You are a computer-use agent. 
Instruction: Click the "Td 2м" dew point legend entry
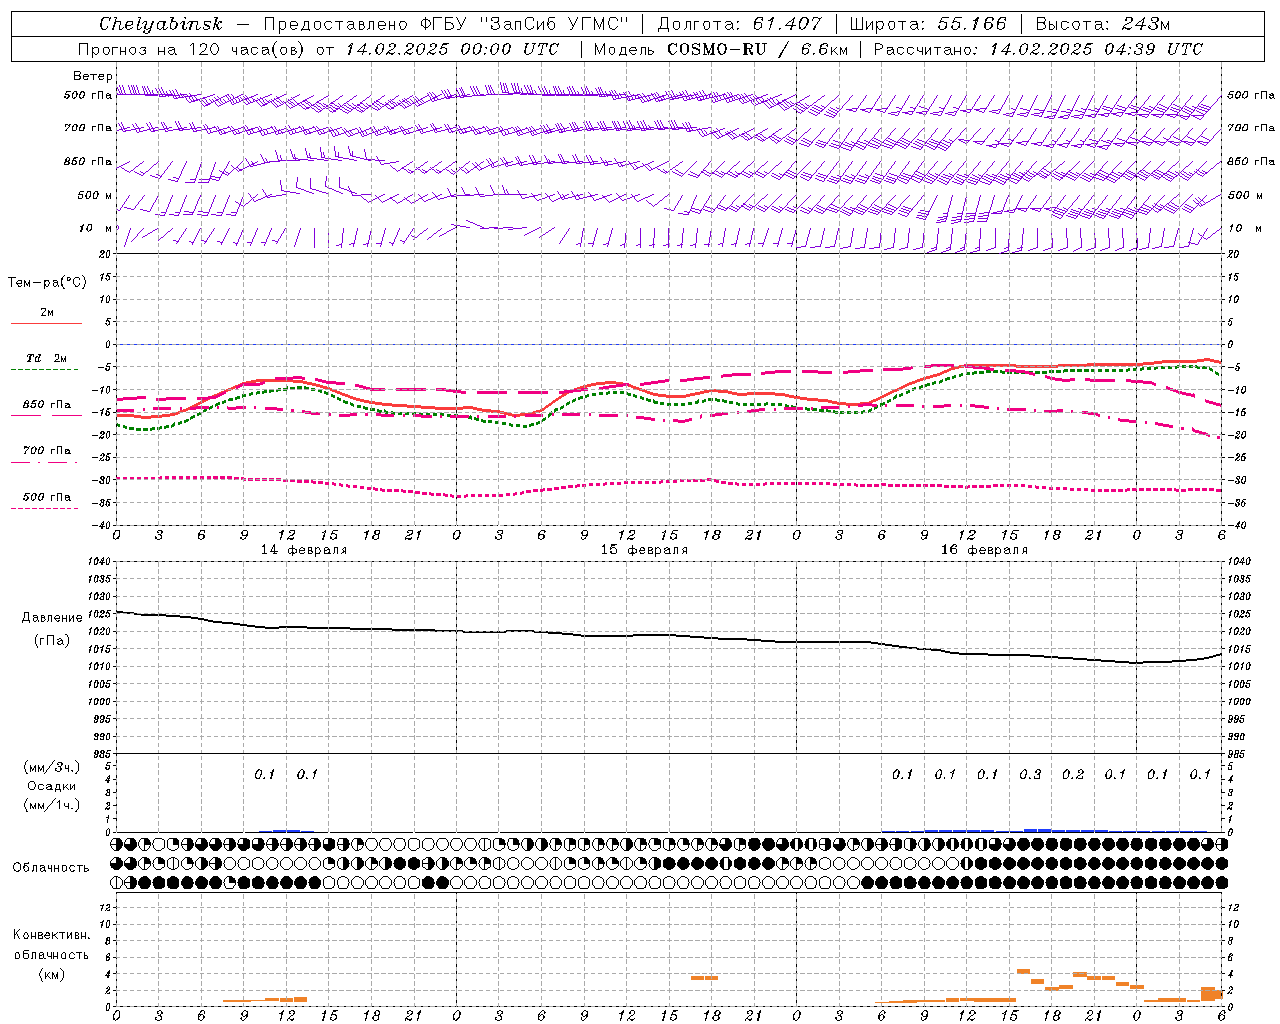47,358
